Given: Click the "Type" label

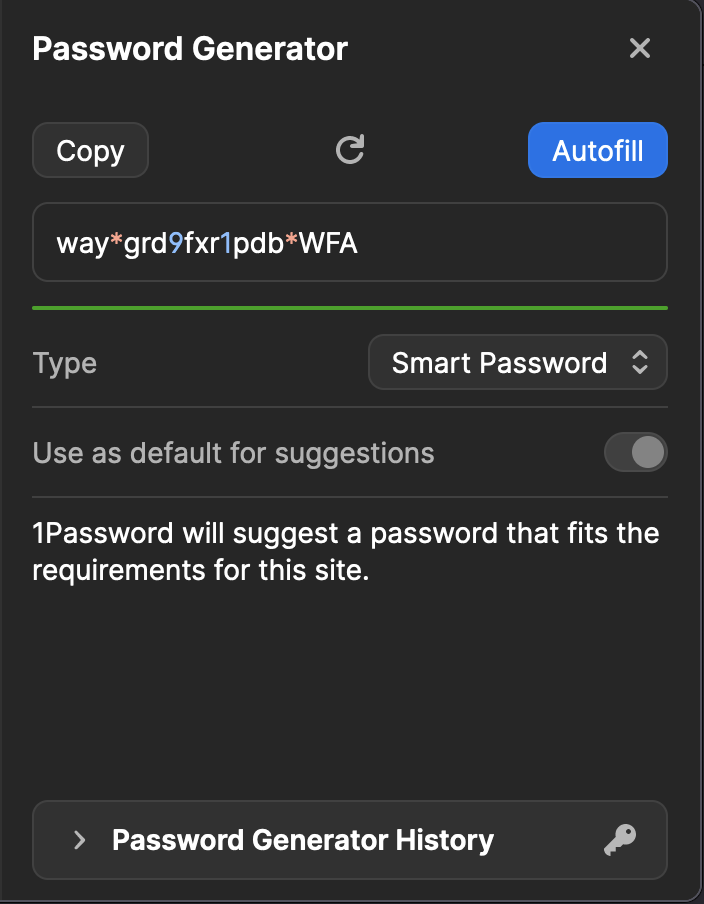Looking at the screenshot, I should coord(65,363).
